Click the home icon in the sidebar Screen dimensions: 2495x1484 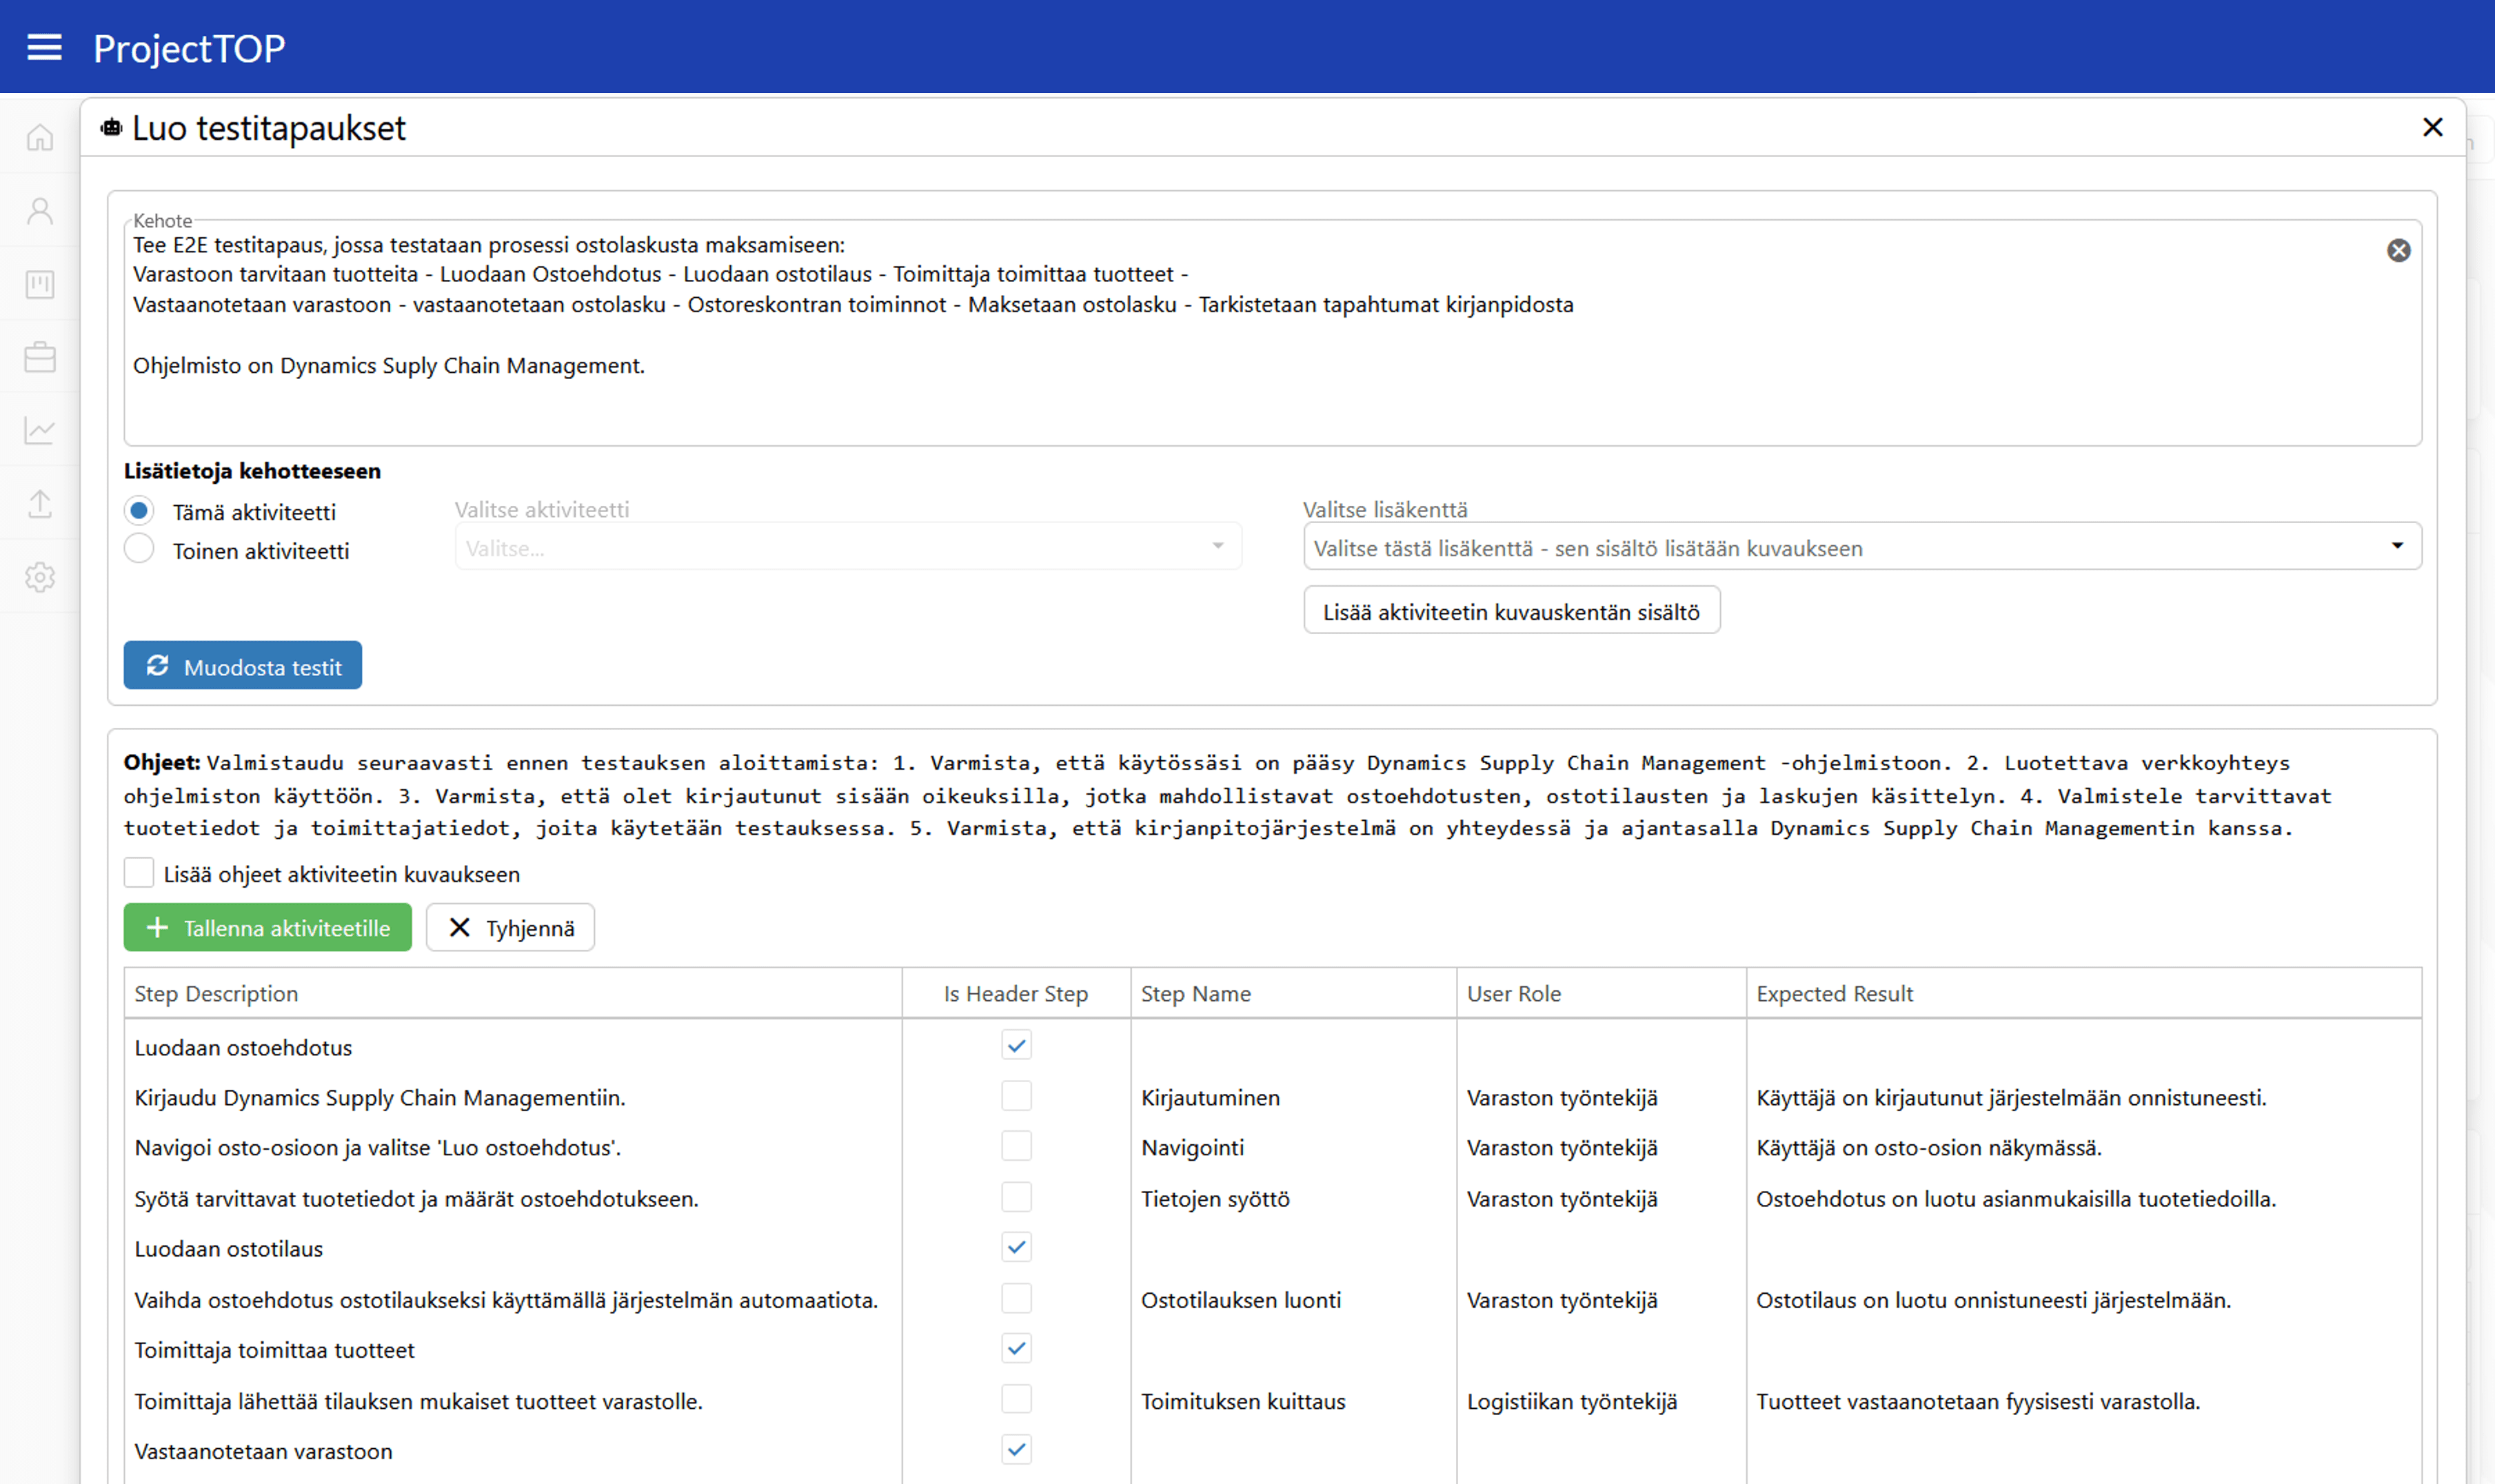click(40, 137)
